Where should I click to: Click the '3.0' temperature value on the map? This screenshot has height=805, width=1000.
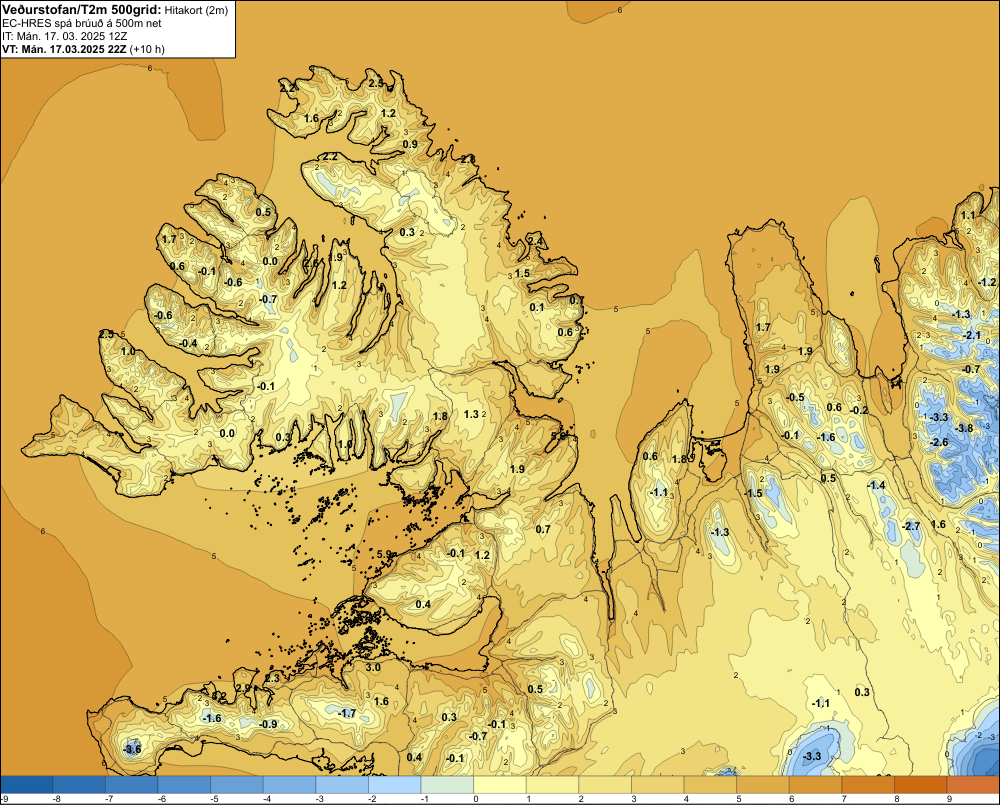[374, 668]
